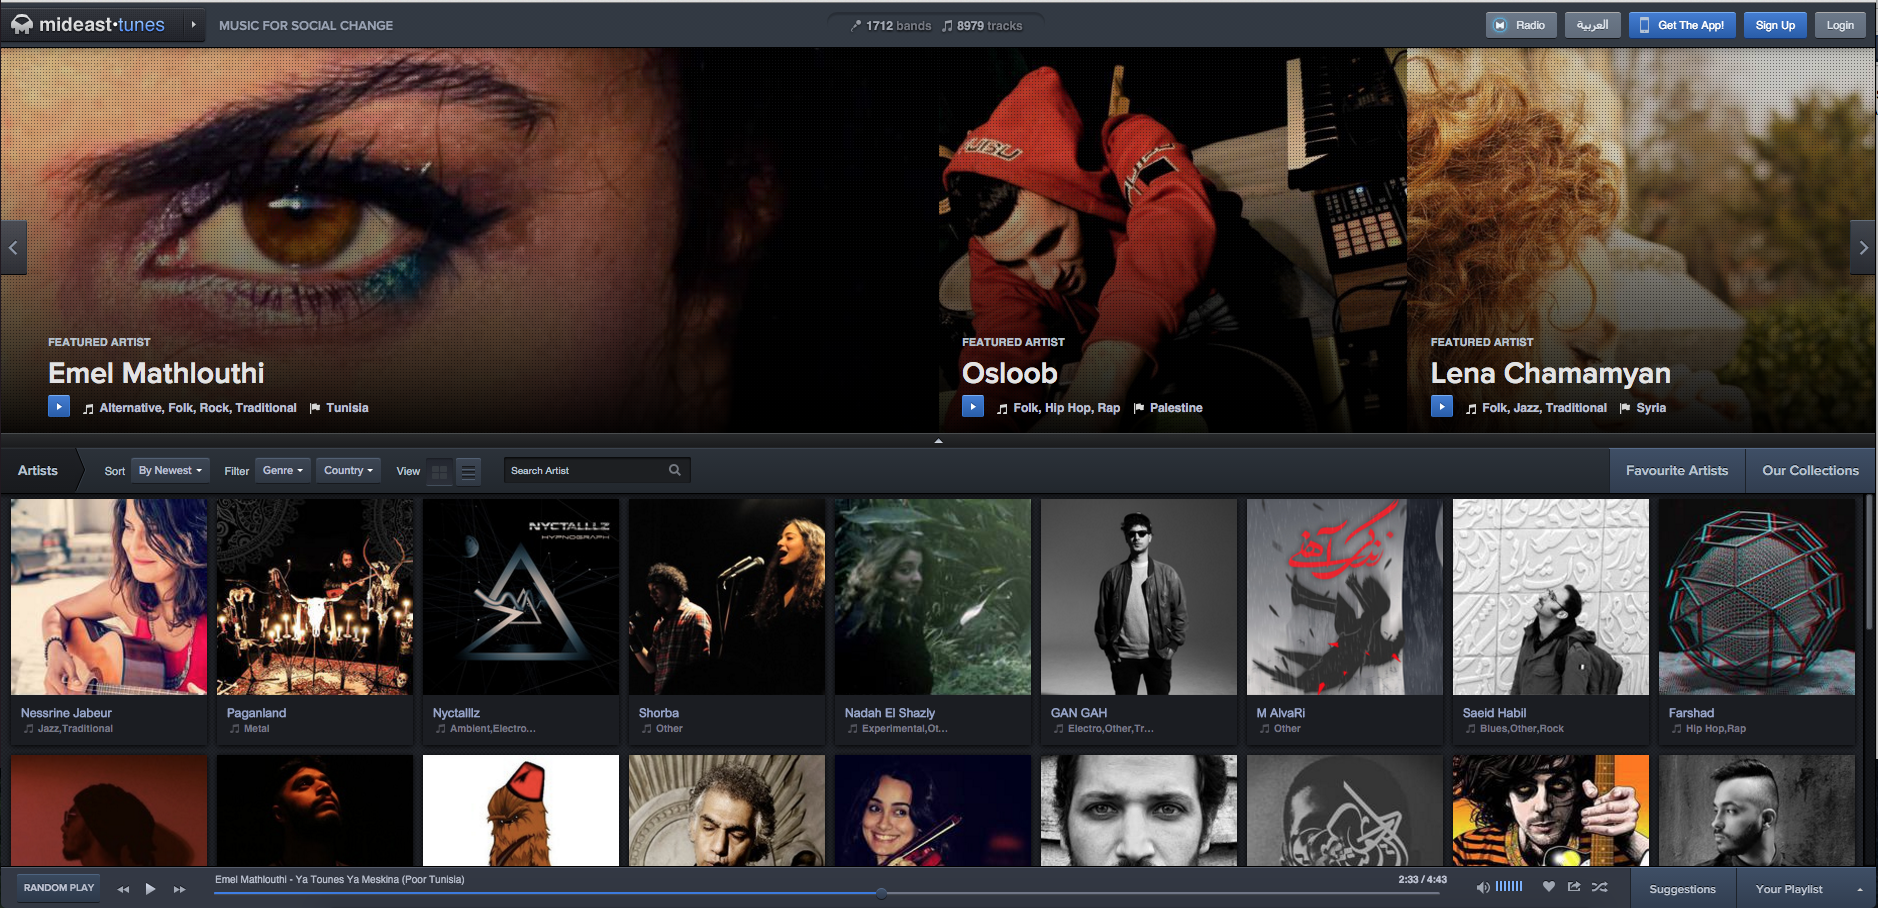Click the Sign Up button
Screen dimensions: 1878x908
pos(1775,25)
